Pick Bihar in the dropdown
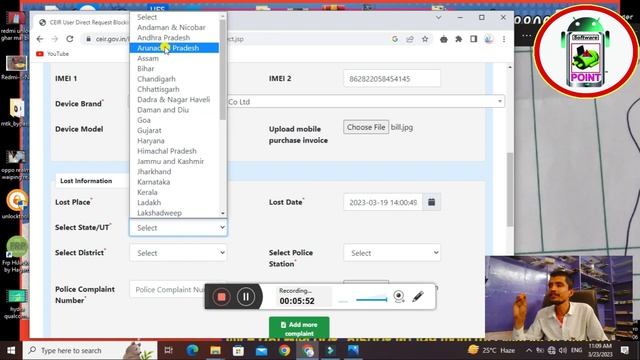Screen dimensions: 640x360 [x=174, y=69]
